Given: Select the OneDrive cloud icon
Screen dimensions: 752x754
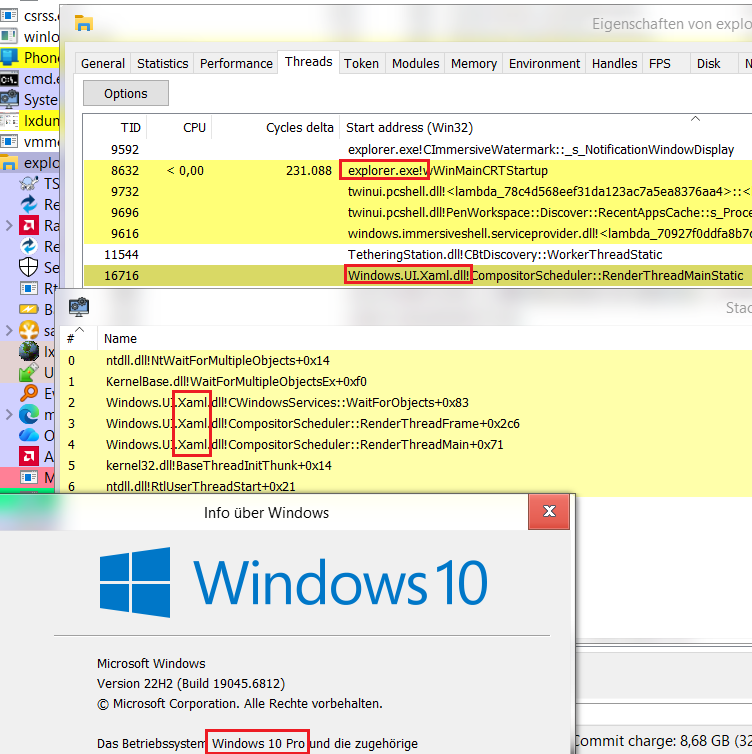Looking at the screenshot, I should [28, 435].
